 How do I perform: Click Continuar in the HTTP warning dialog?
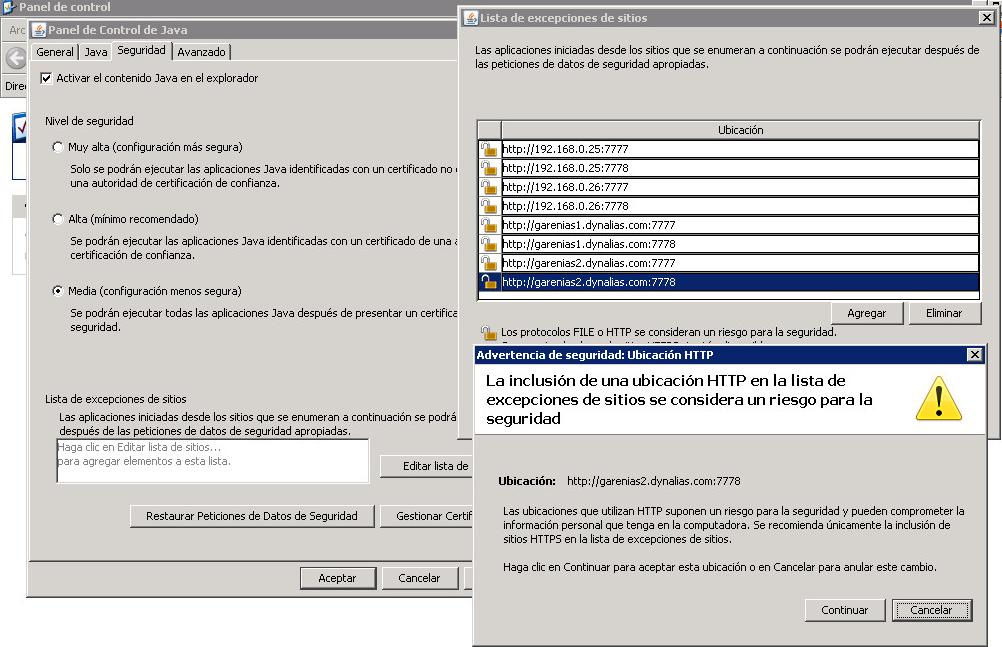[x=845, y=610]
